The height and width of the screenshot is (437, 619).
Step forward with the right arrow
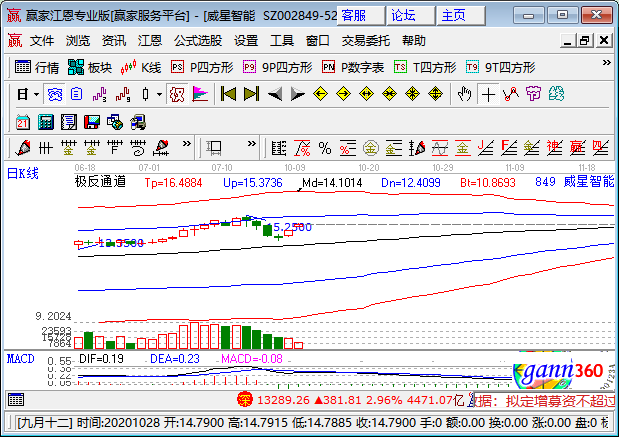(297, 94)
